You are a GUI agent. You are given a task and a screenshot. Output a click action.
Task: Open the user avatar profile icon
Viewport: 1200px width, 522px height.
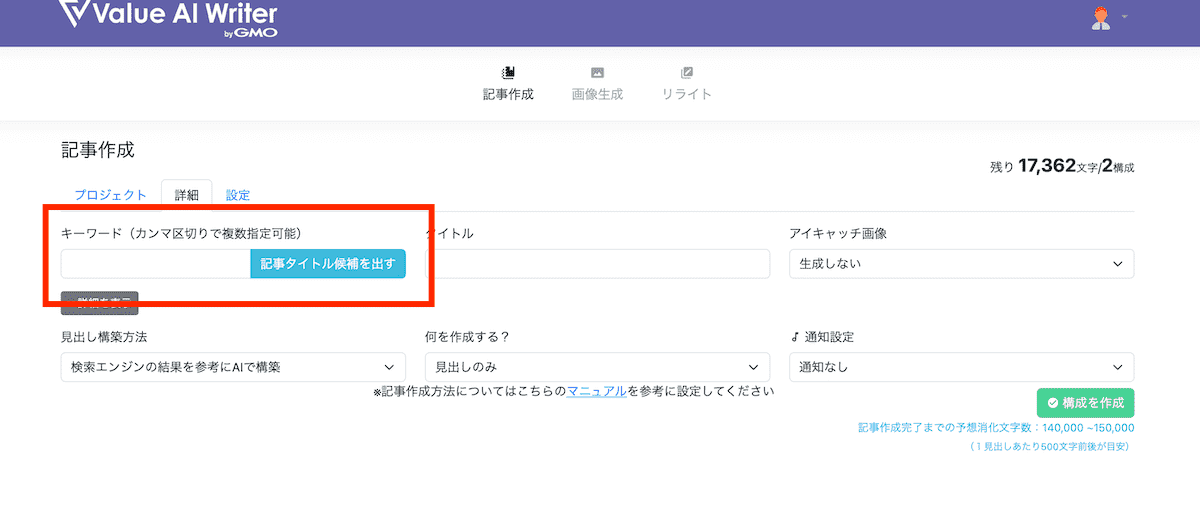click(x=1100, y=18)
